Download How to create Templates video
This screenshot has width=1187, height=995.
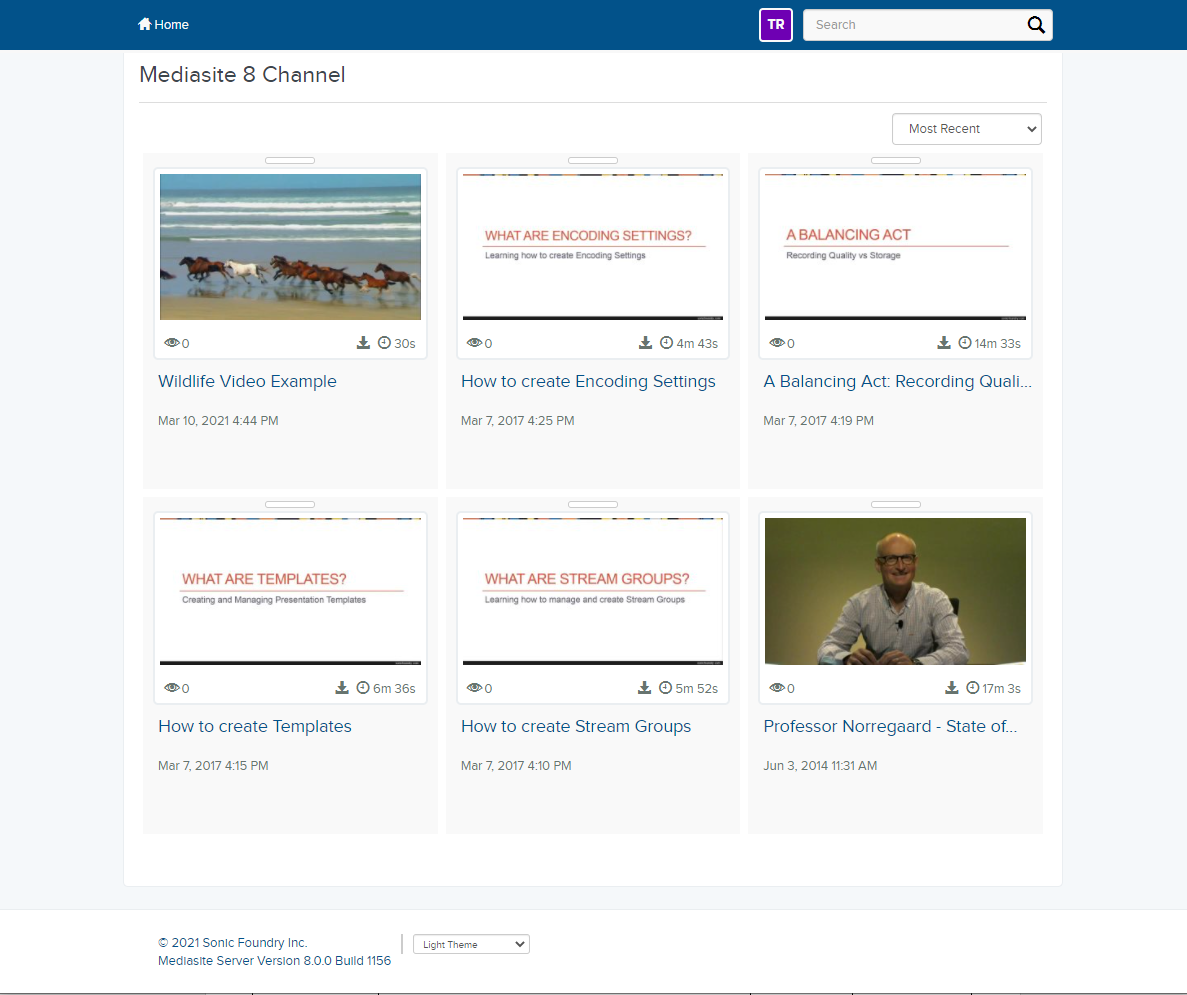coord(342,688)
